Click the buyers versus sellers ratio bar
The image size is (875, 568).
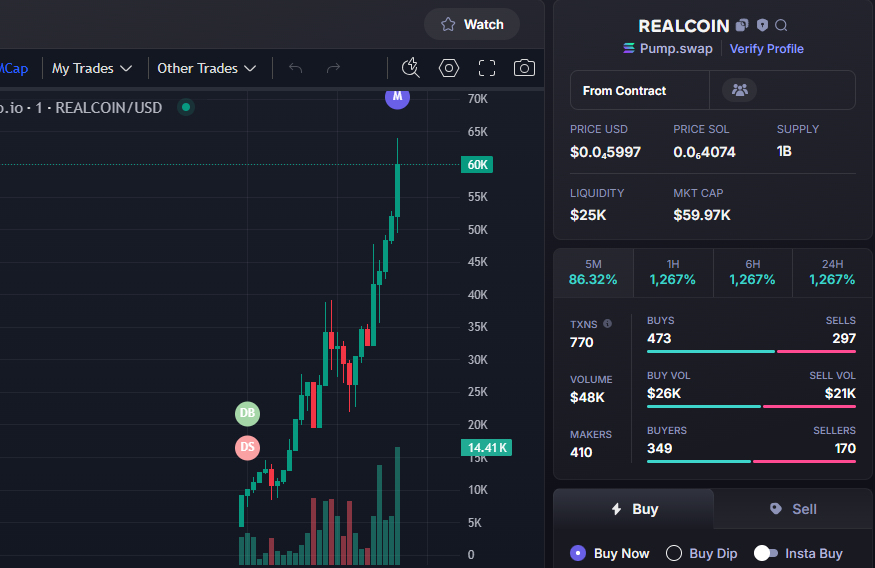(x=751, y=461)
